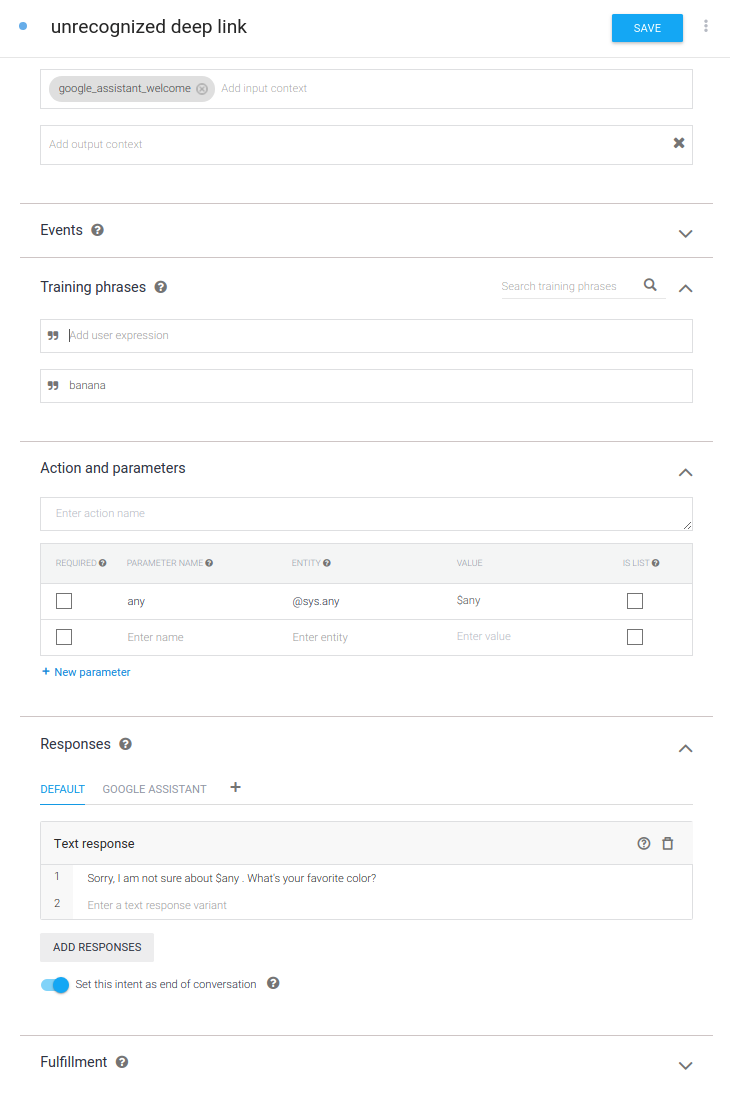730x1103 pixels.
Task: Toggle Set this intent as end of conversation
Action: tap(55, 985)
